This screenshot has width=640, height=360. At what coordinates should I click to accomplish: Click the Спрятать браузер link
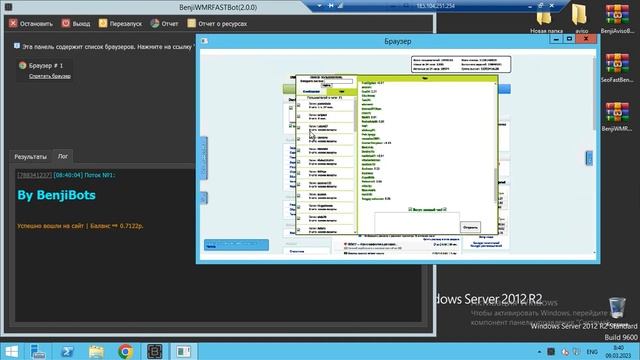pyautogui.click(x=49, y=76)
